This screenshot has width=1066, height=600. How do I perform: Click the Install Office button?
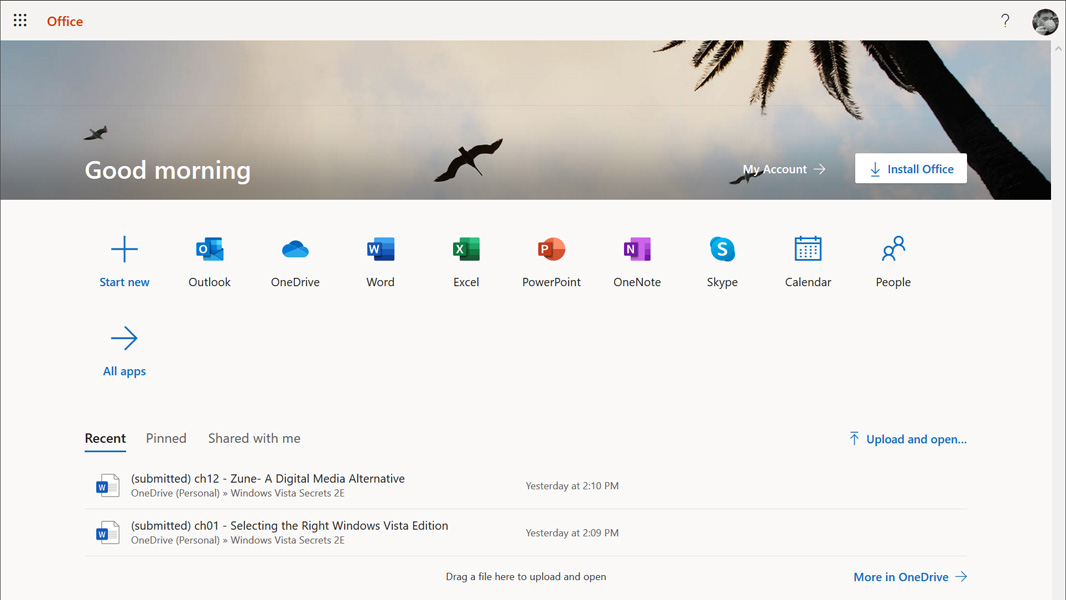pyautogui.click(x=910, y=169)
